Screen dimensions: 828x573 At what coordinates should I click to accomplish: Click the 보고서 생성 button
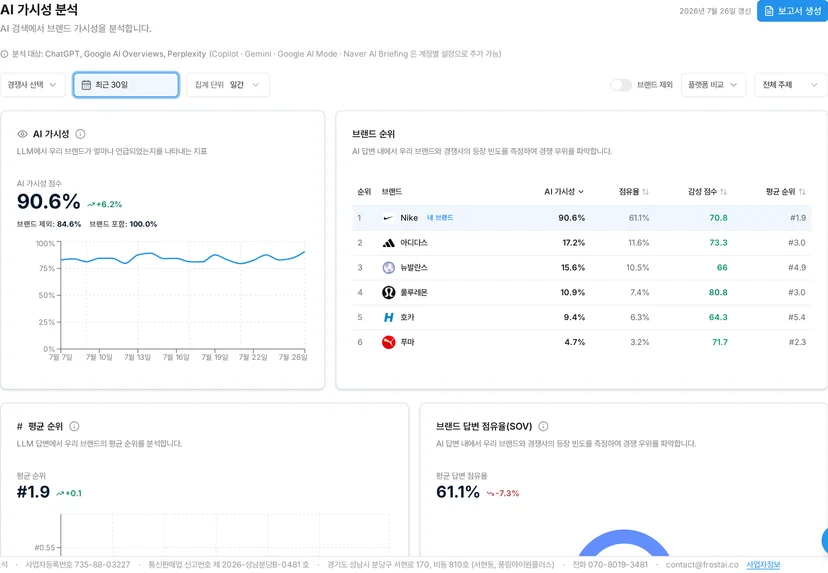[792, 11]
